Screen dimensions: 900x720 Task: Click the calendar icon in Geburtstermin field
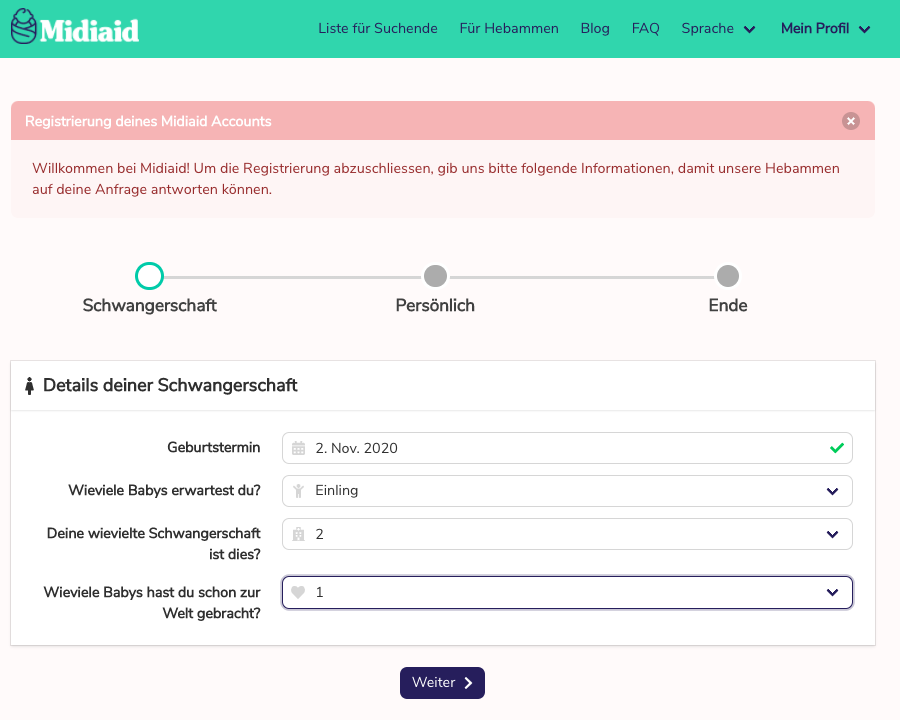(x=298, y=448)
